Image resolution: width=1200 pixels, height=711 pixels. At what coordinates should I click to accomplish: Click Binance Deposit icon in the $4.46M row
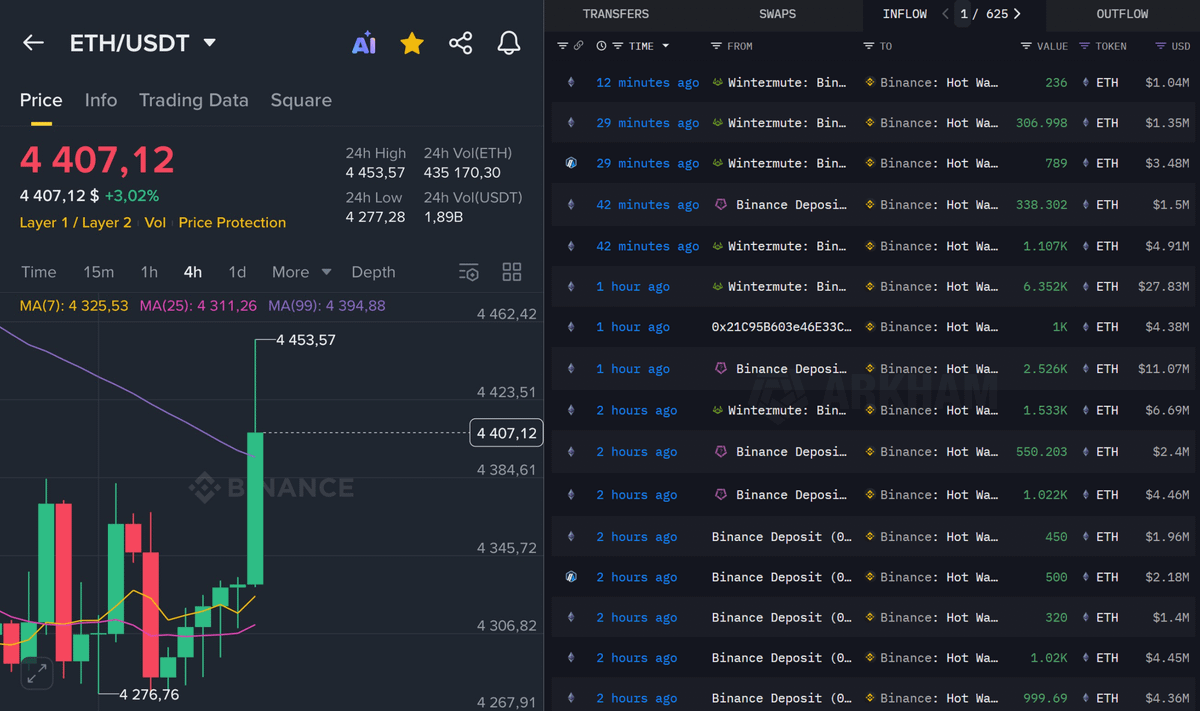point(719,495)
